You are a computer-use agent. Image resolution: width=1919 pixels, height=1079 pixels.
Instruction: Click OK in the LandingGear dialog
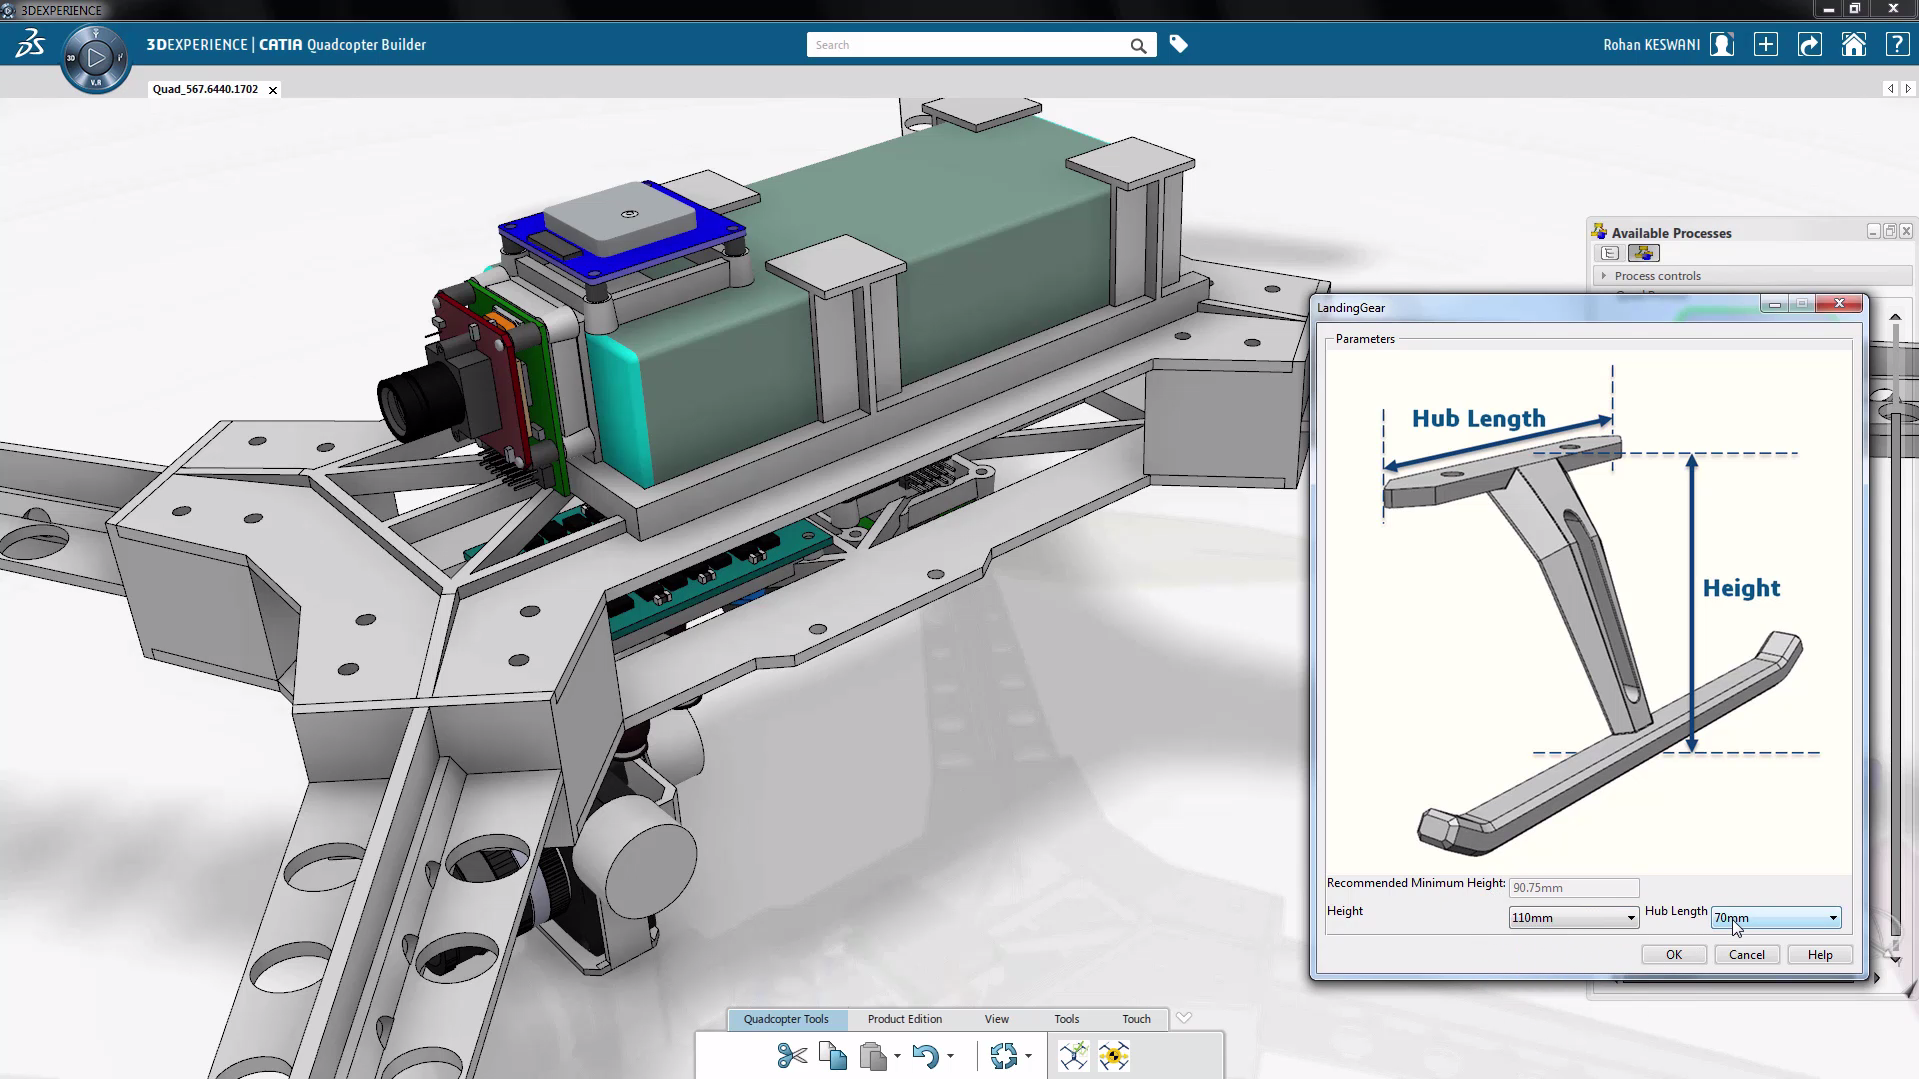[x=1673, y=954]
